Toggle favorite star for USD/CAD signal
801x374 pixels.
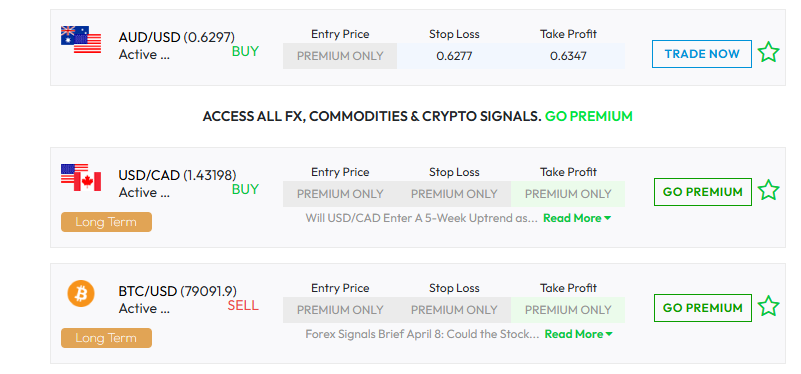[x=768, y=191]
